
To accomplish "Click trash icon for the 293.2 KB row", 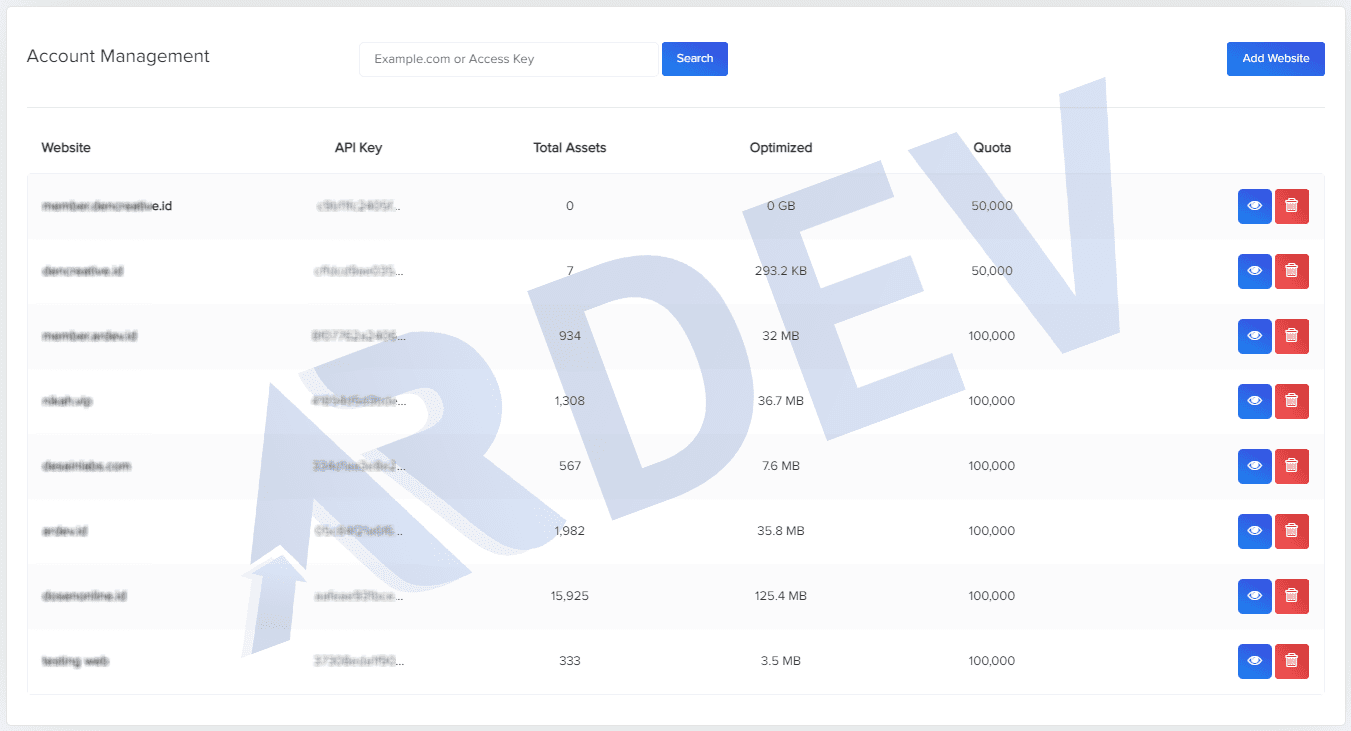I will 1291,271.
